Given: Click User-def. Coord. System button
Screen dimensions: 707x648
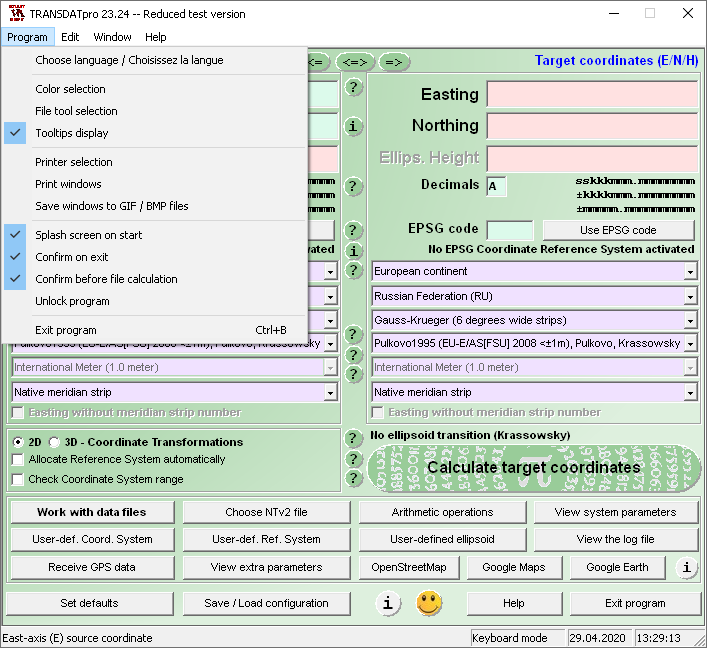Looking at the screenshot, I should (x=92, y=539).
